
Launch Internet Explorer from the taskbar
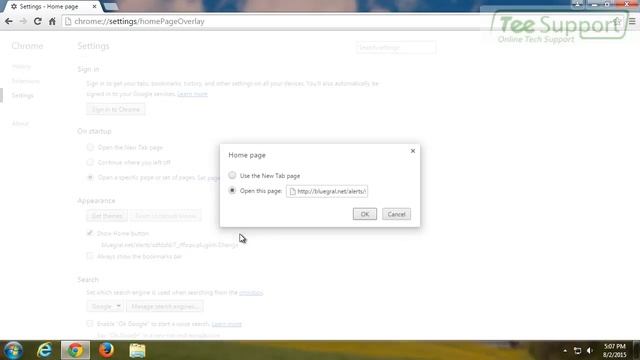[x=44, y=350]
